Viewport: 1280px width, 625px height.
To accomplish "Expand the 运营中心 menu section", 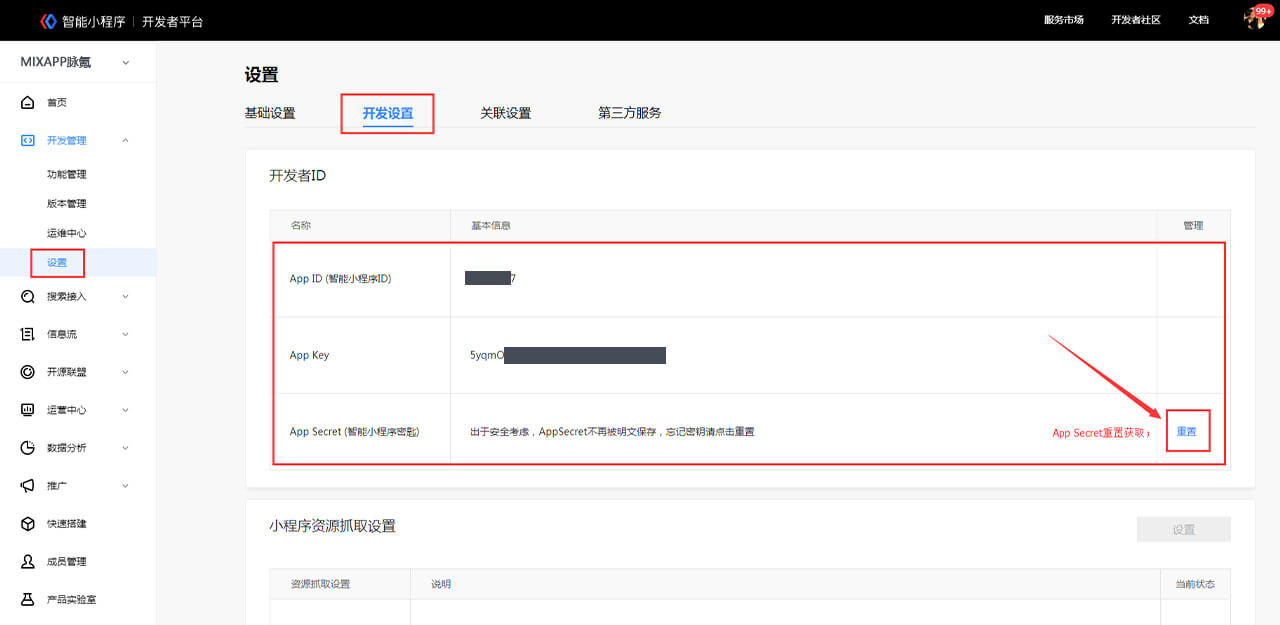I will (x=125, y=410).
